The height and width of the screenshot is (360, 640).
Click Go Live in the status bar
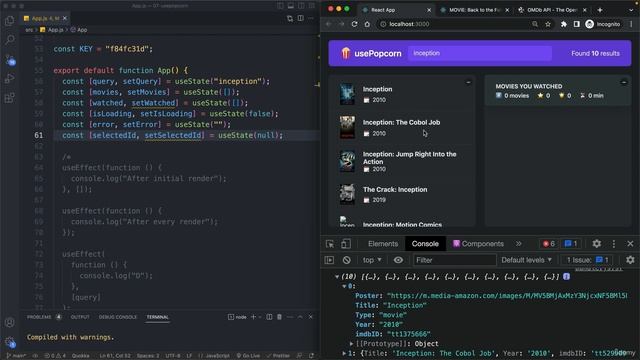click(x=248, y=356)
